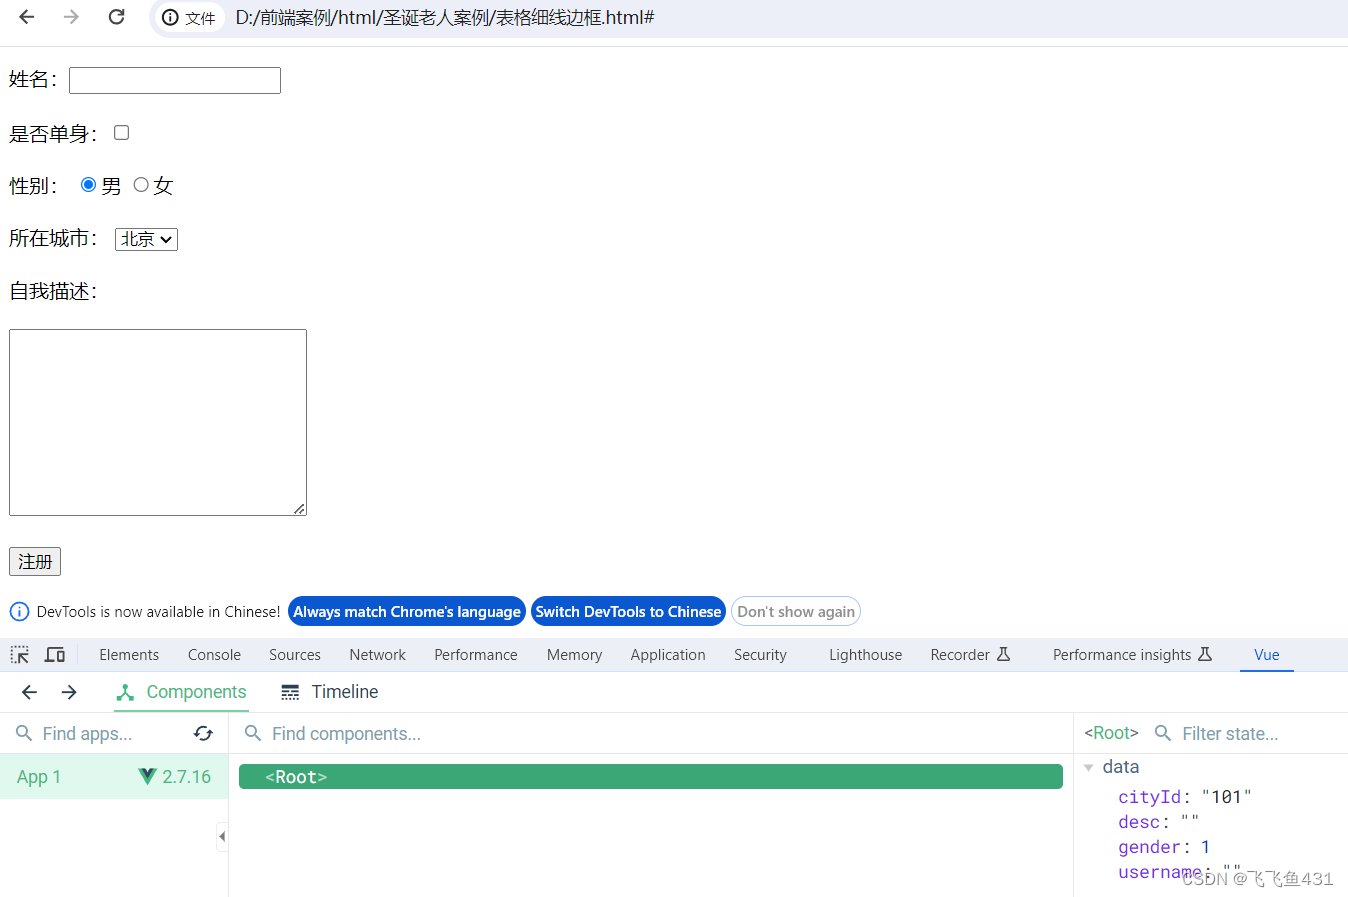The image size is (1348, 897).
Task: Click into the 自我描述 textarea
Action: point(158,423)
